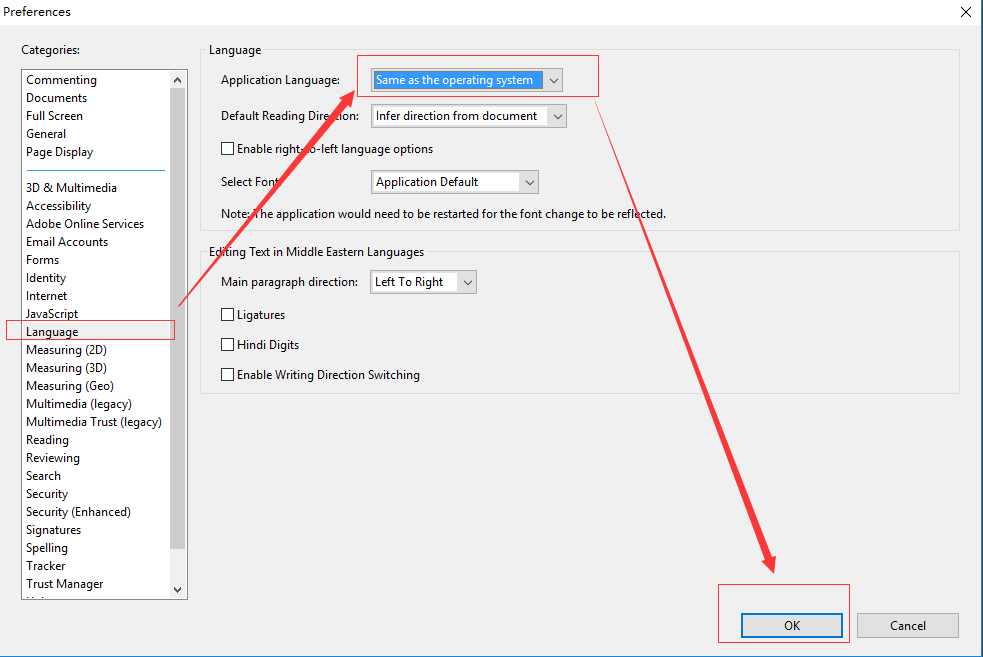Select the Language category in the list
Screen dimensions: 983x657
point(52,331)
